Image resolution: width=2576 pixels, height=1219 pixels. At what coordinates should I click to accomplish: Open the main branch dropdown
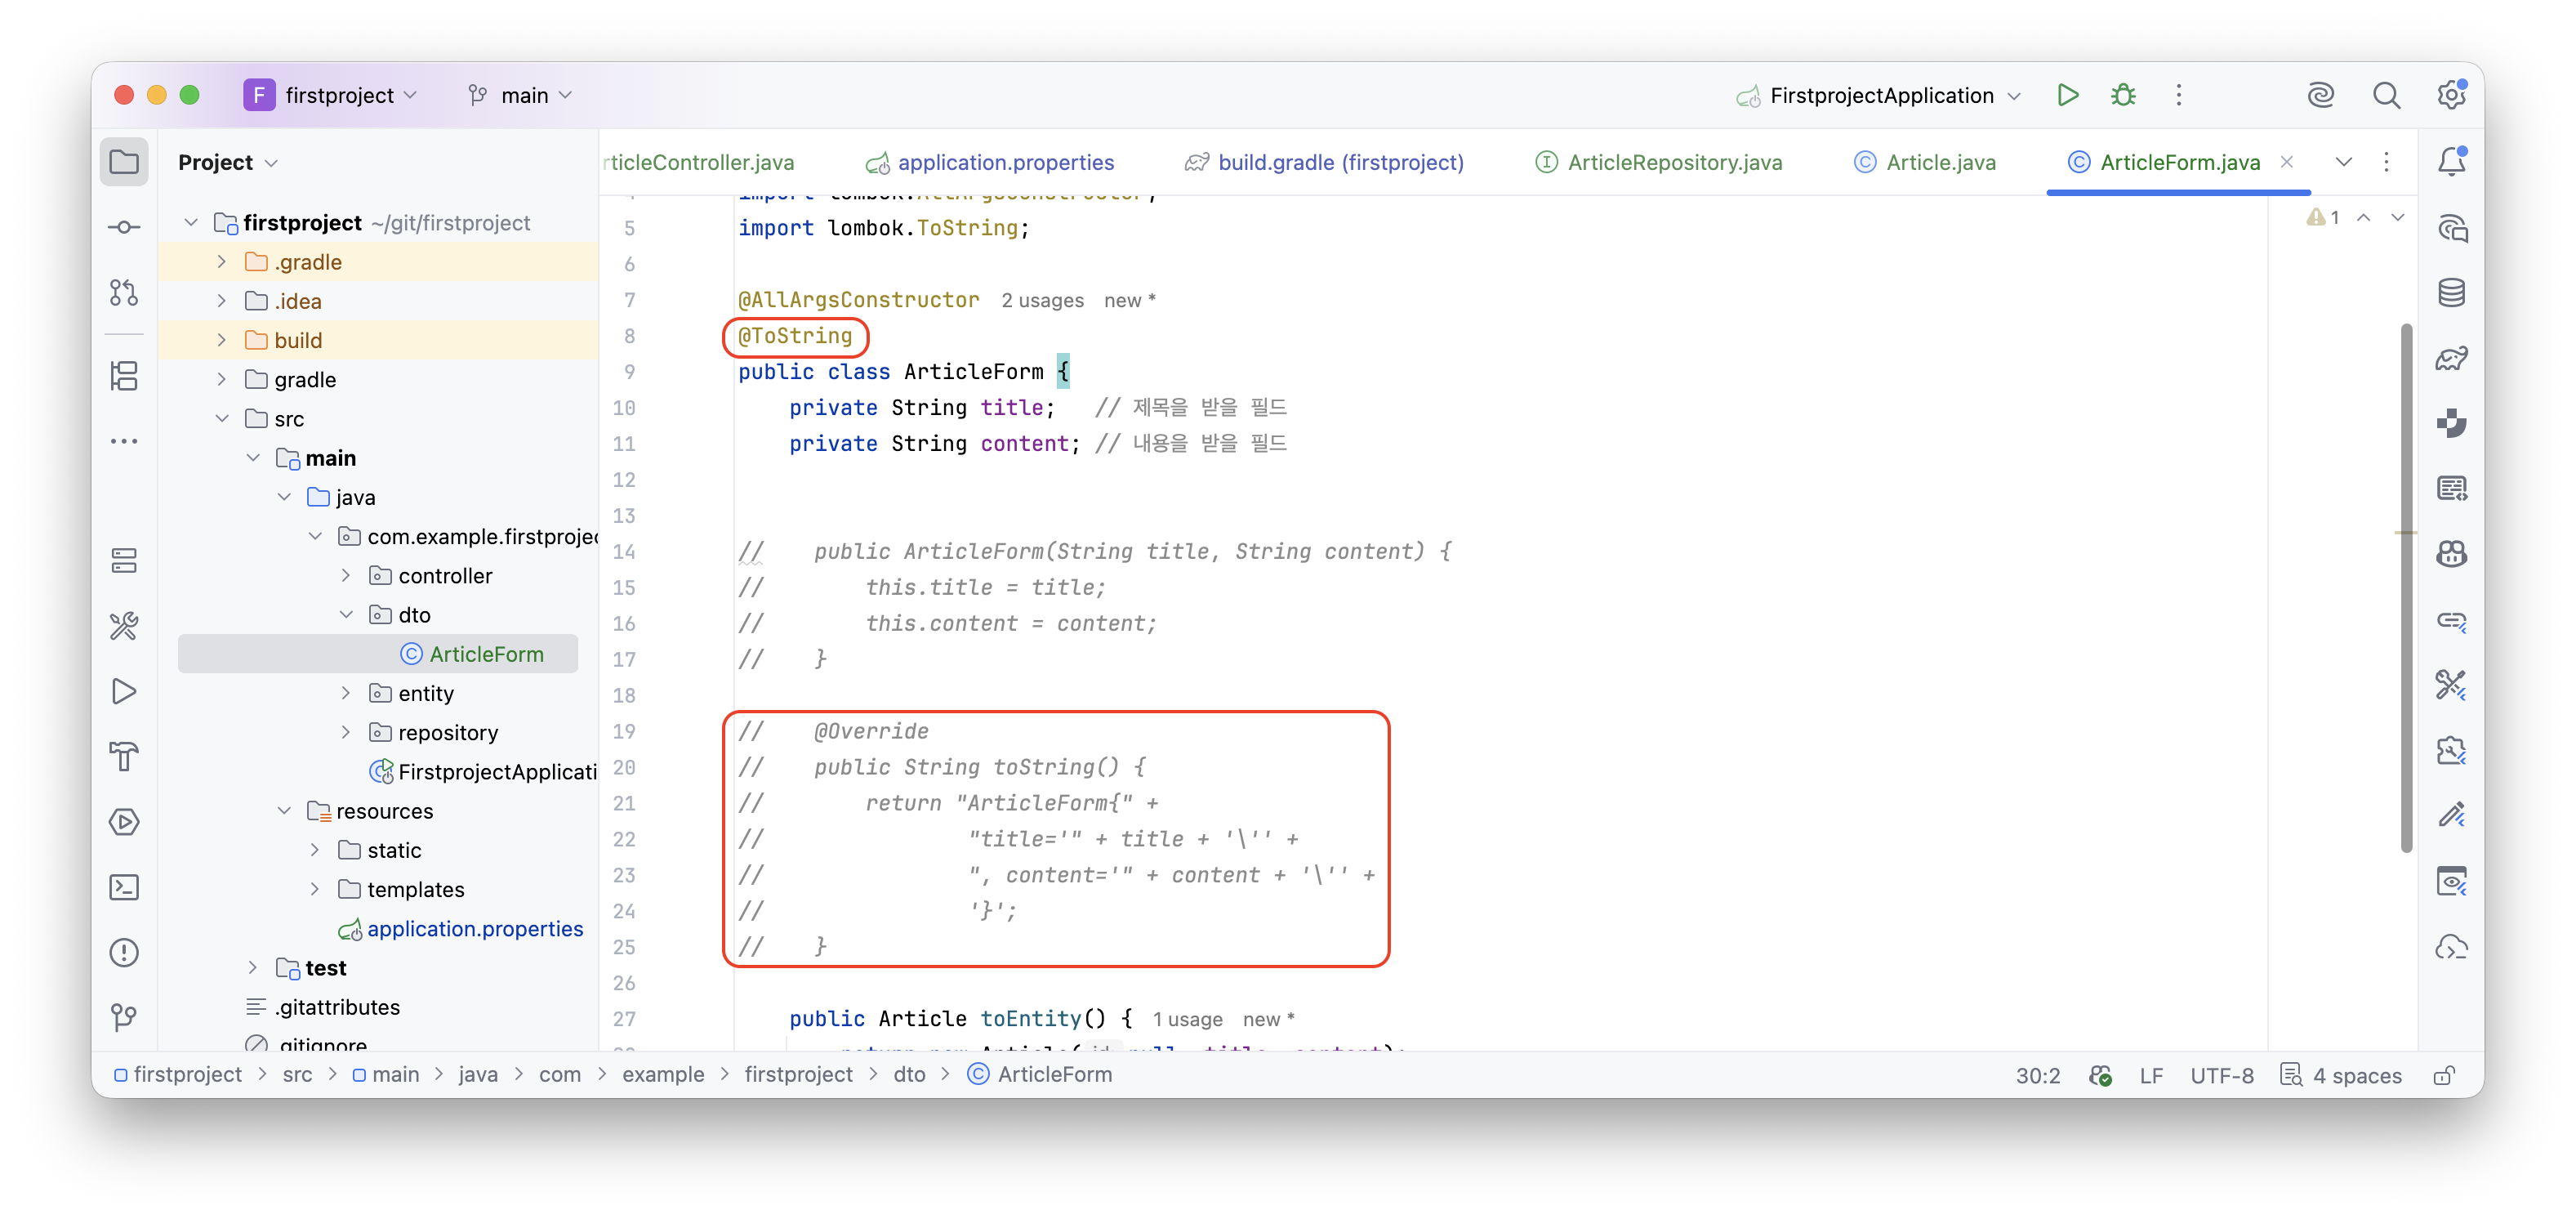(x=521, y=95)
